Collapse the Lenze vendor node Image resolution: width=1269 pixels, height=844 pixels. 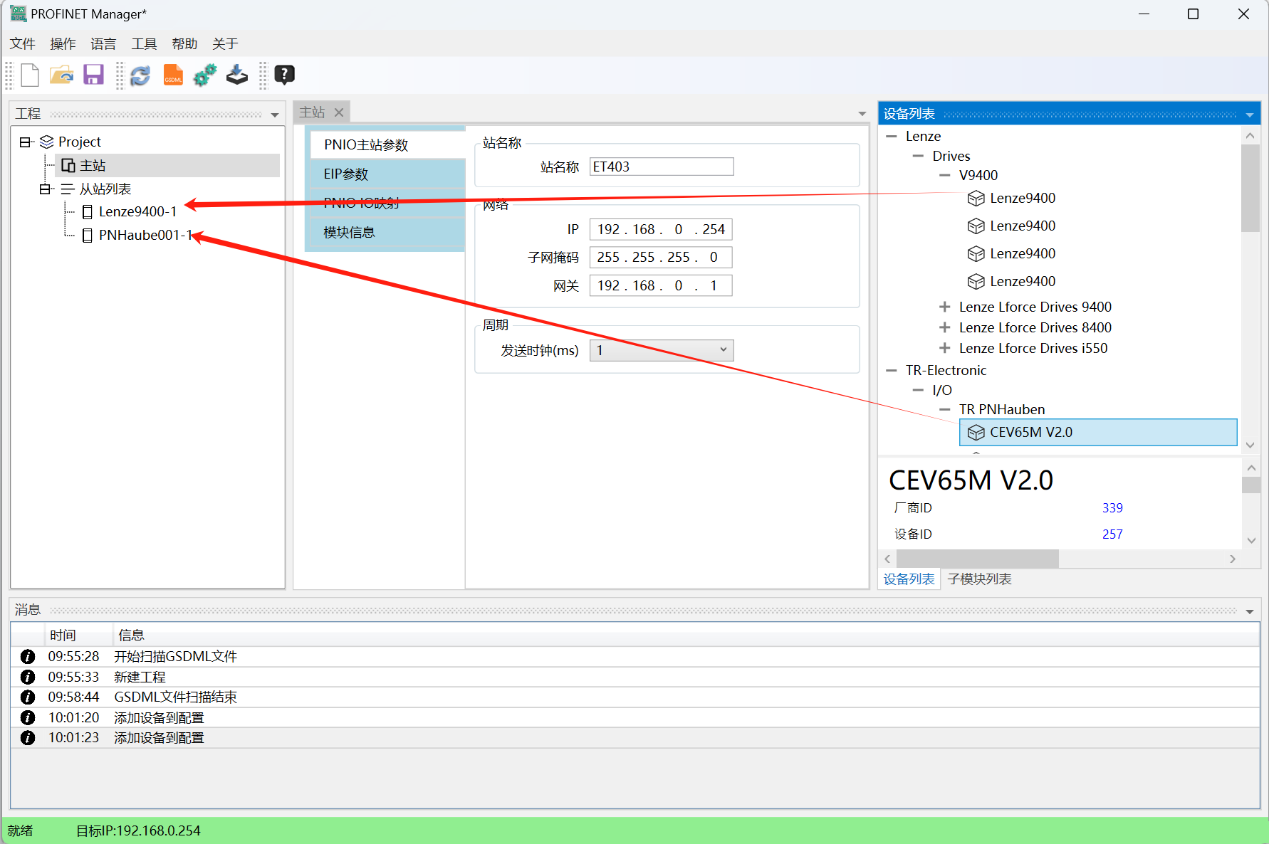(x=891, y=136)
